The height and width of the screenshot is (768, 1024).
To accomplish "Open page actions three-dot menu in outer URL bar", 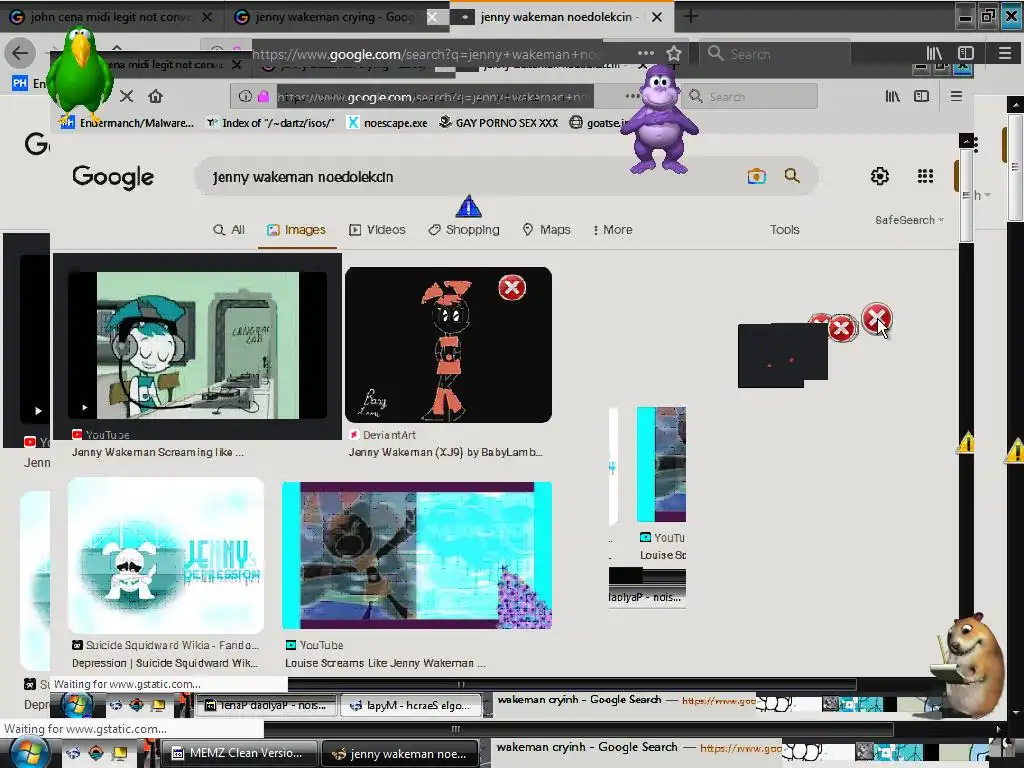I will point(645,53).
